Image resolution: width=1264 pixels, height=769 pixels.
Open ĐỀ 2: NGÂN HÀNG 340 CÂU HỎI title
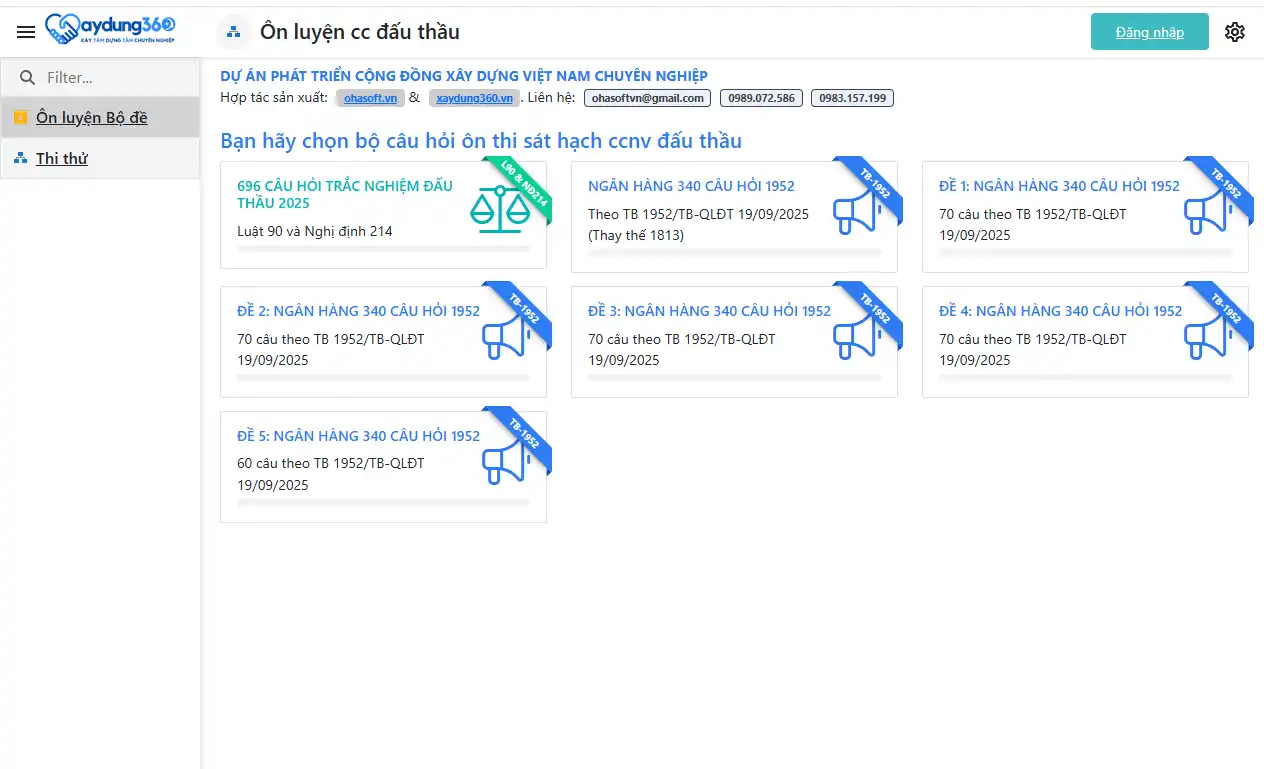pos(358,311)
